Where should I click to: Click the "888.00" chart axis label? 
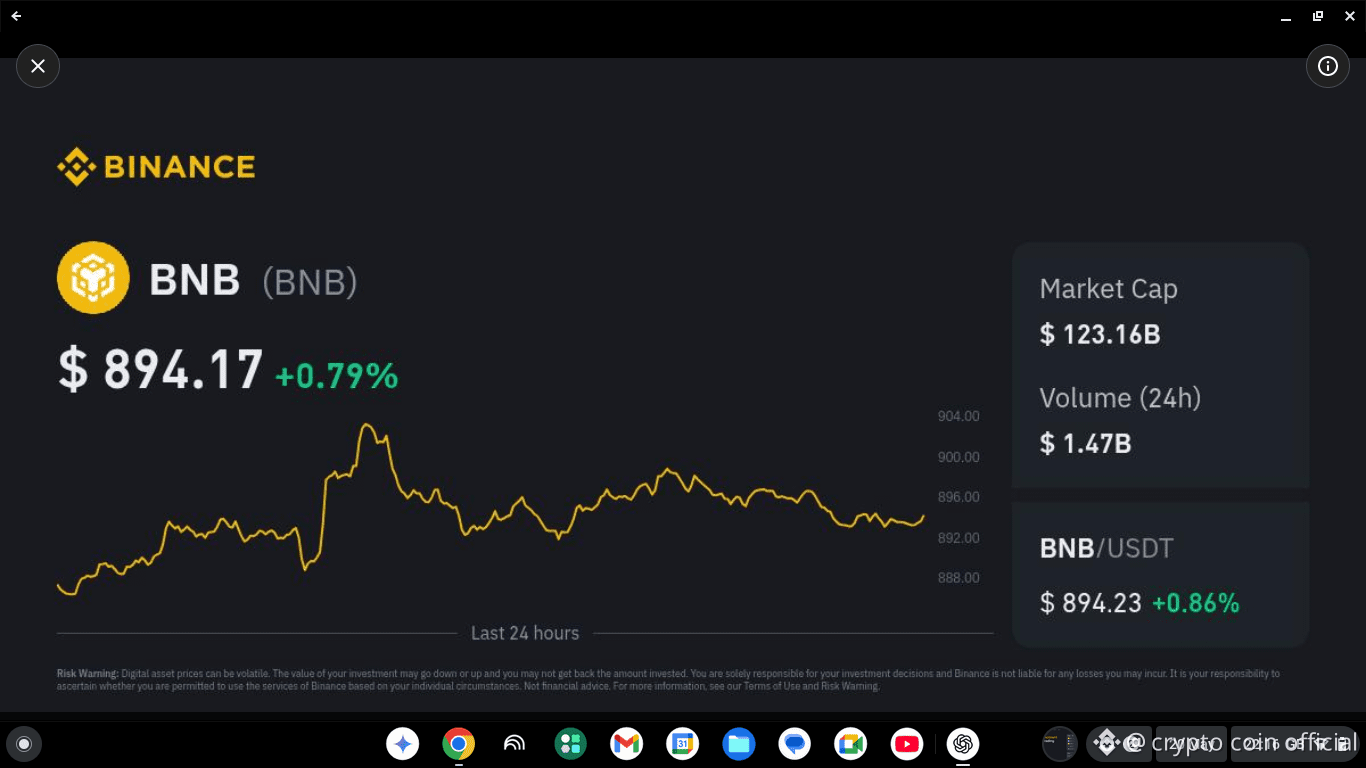[958, 578]
